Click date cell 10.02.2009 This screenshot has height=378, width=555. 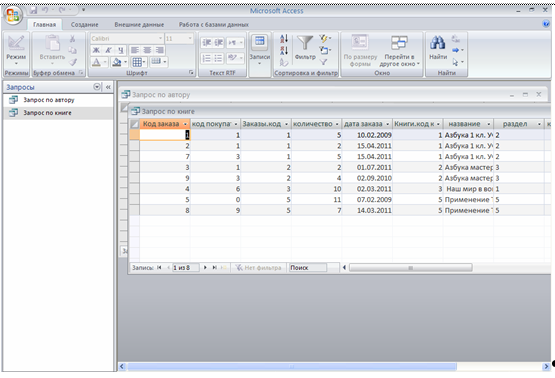[x=367, y=135]
